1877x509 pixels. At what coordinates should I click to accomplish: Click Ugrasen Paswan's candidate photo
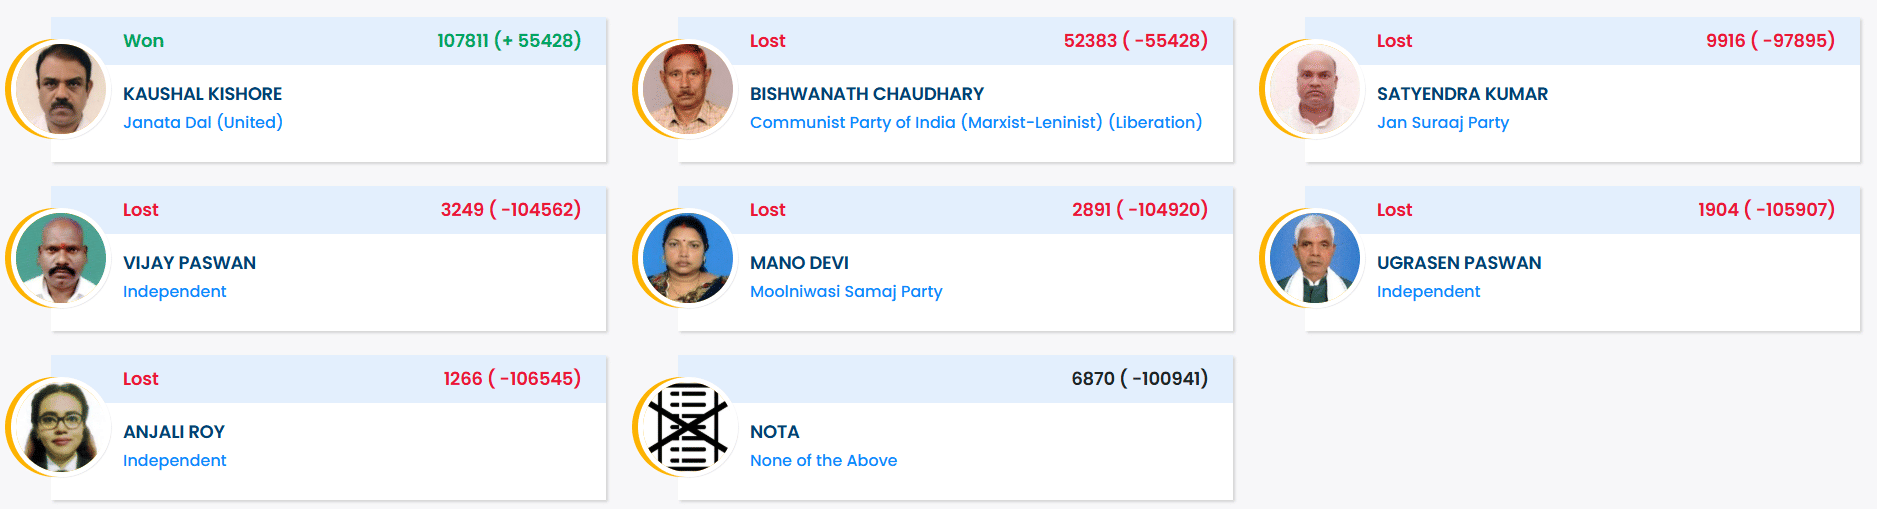[x=1315, y=258]
